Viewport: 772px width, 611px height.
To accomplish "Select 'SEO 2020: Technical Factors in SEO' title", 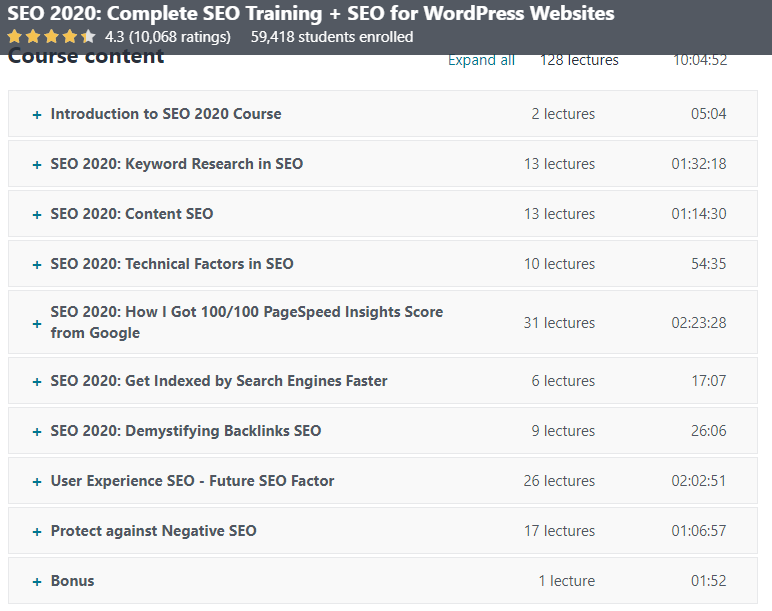I will (x=172, y=263).
